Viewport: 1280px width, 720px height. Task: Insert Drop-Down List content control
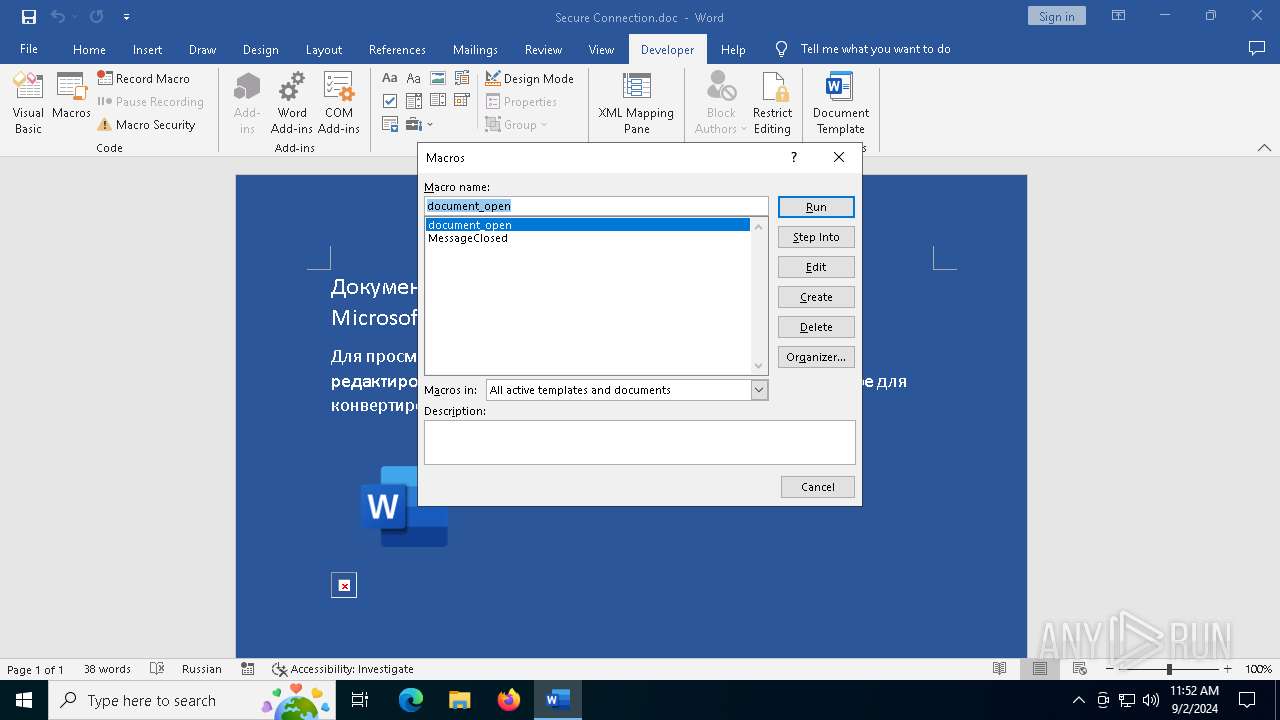pos(438,101)
